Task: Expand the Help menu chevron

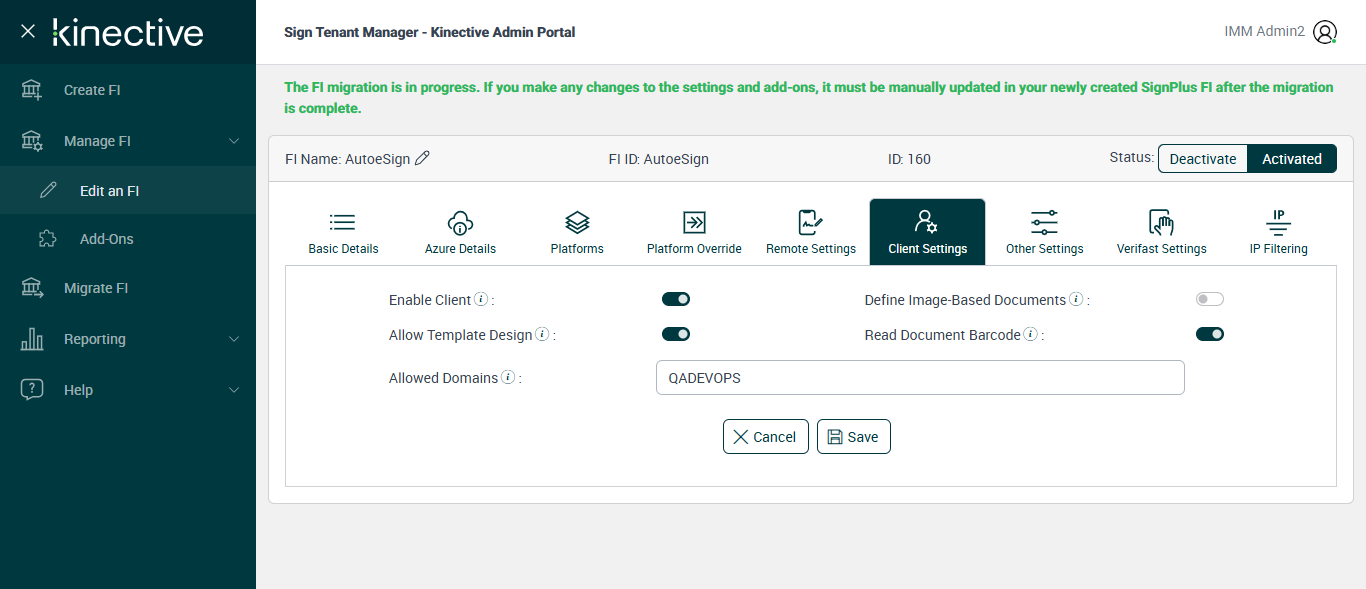Action: (234, 390)
